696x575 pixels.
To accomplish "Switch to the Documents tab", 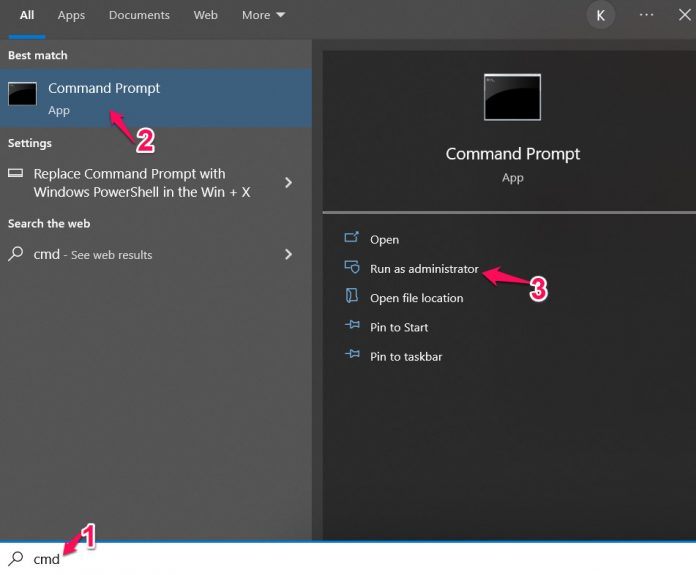I will pyautogui.click(x=139, y=15).
